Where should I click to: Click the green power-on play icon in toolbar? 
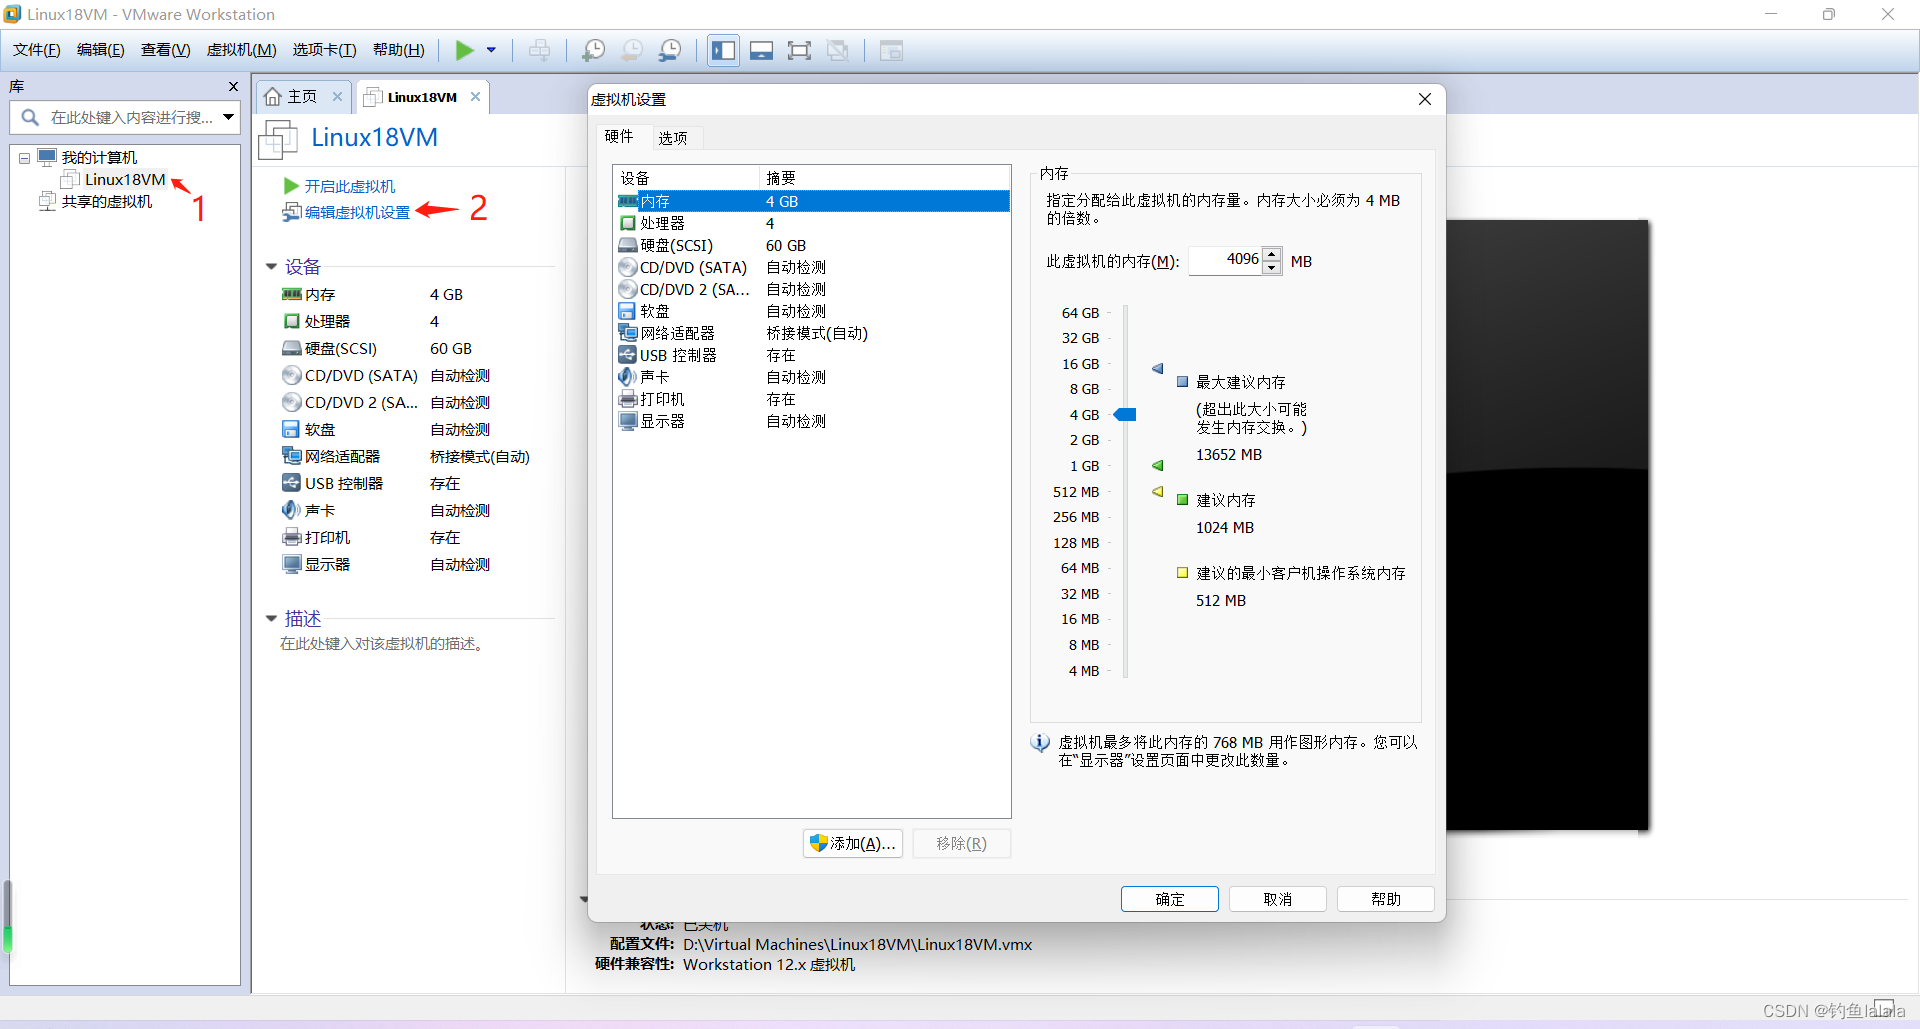pos(464,50)
